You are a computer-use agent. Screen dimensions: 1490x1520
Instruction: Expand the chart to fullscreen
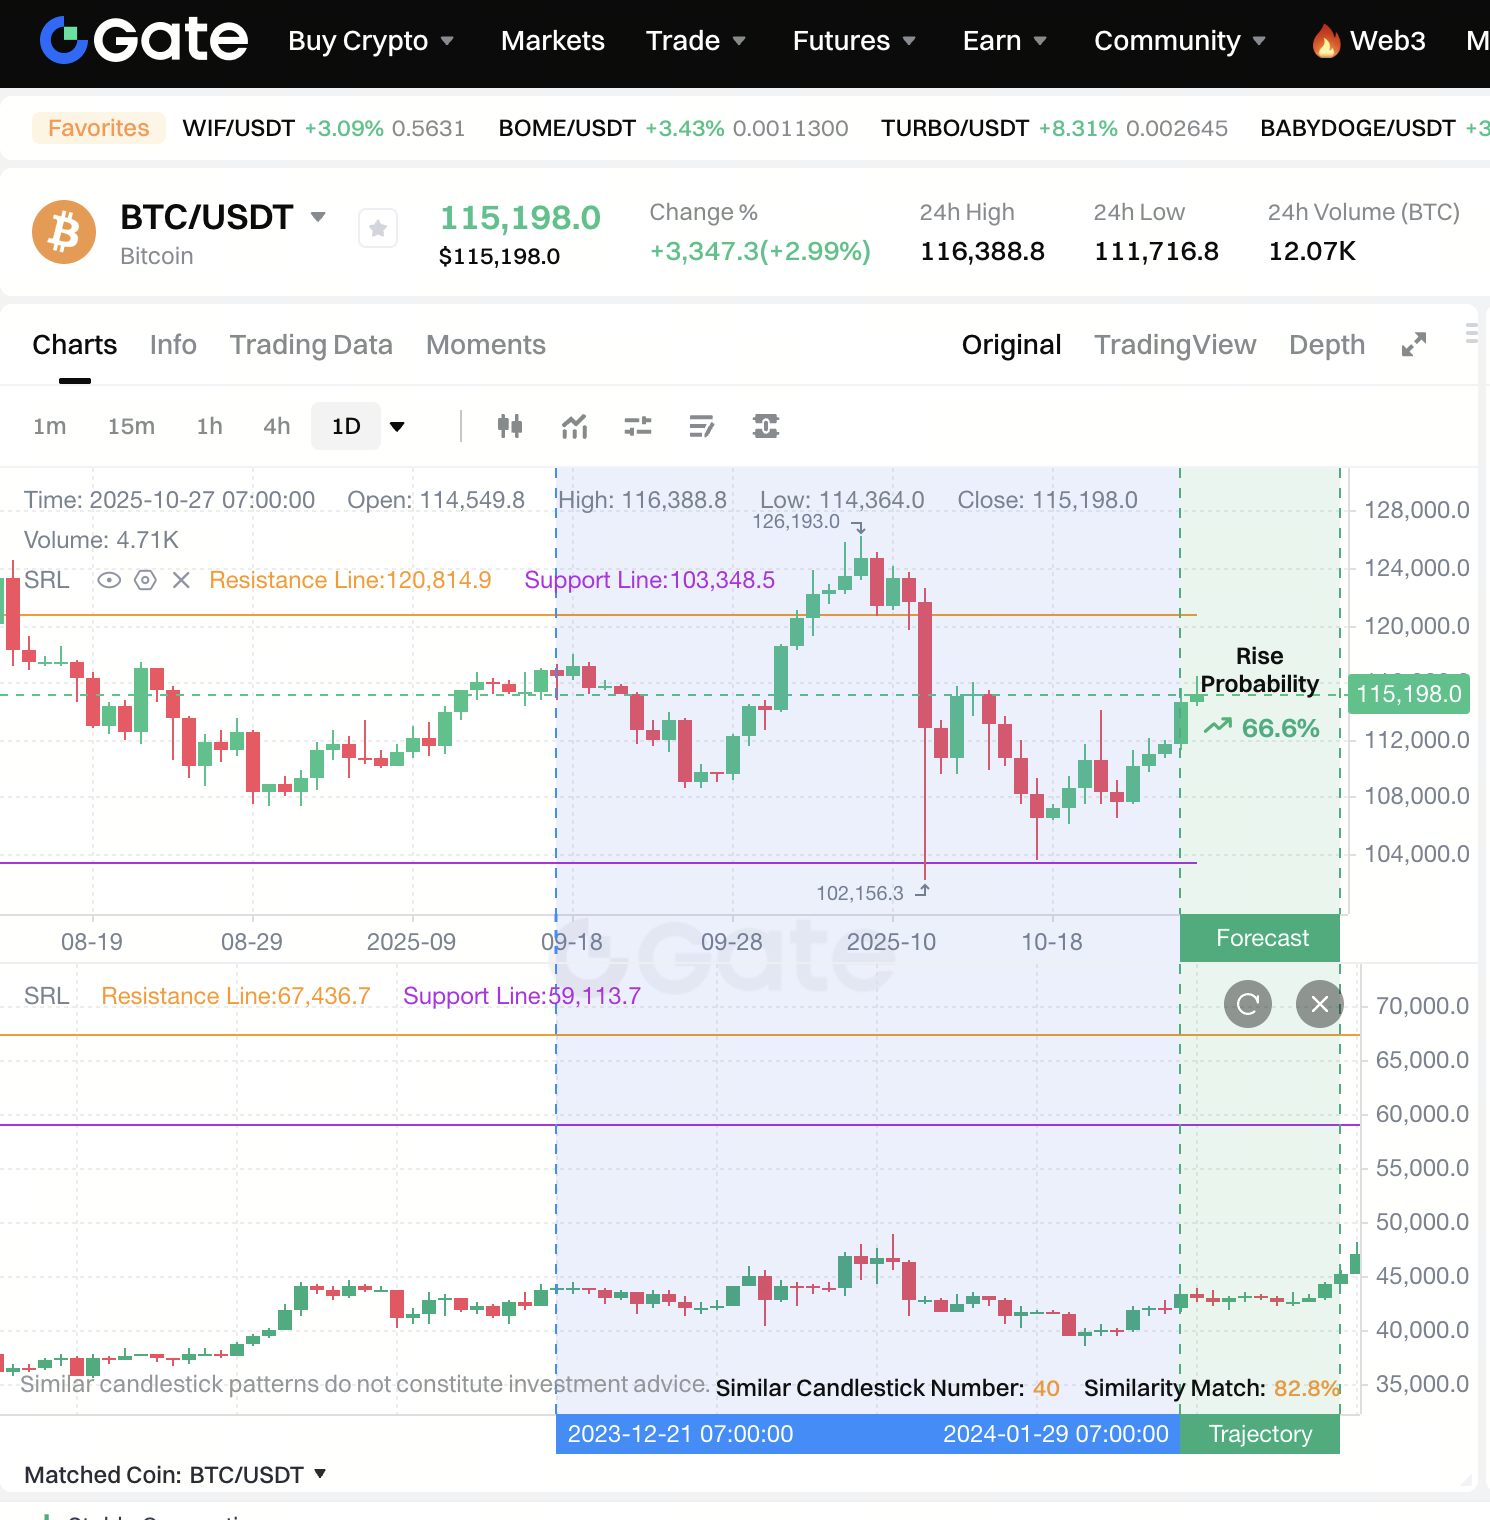click(1413, 345)
